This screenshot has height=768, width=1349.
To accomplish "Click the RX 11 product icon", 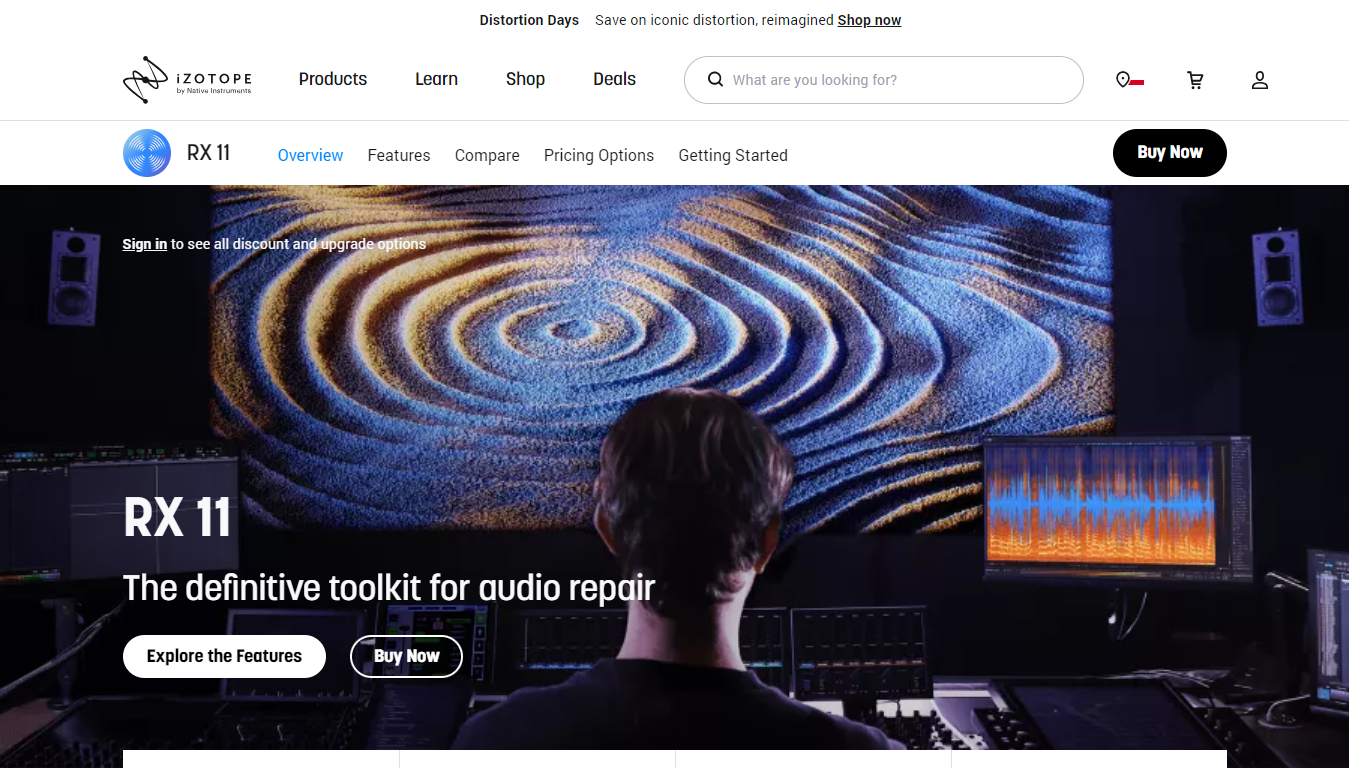I will tap(147, 153).
